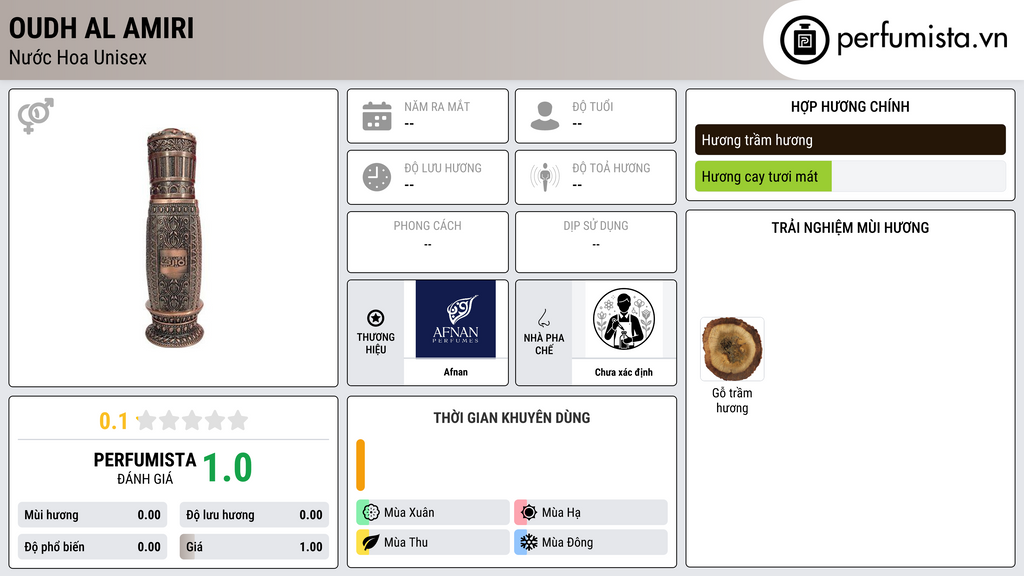Click the radiating figure icon beside Độ Toả Hương
The image size is (1024, 576).
coord(545,177)
